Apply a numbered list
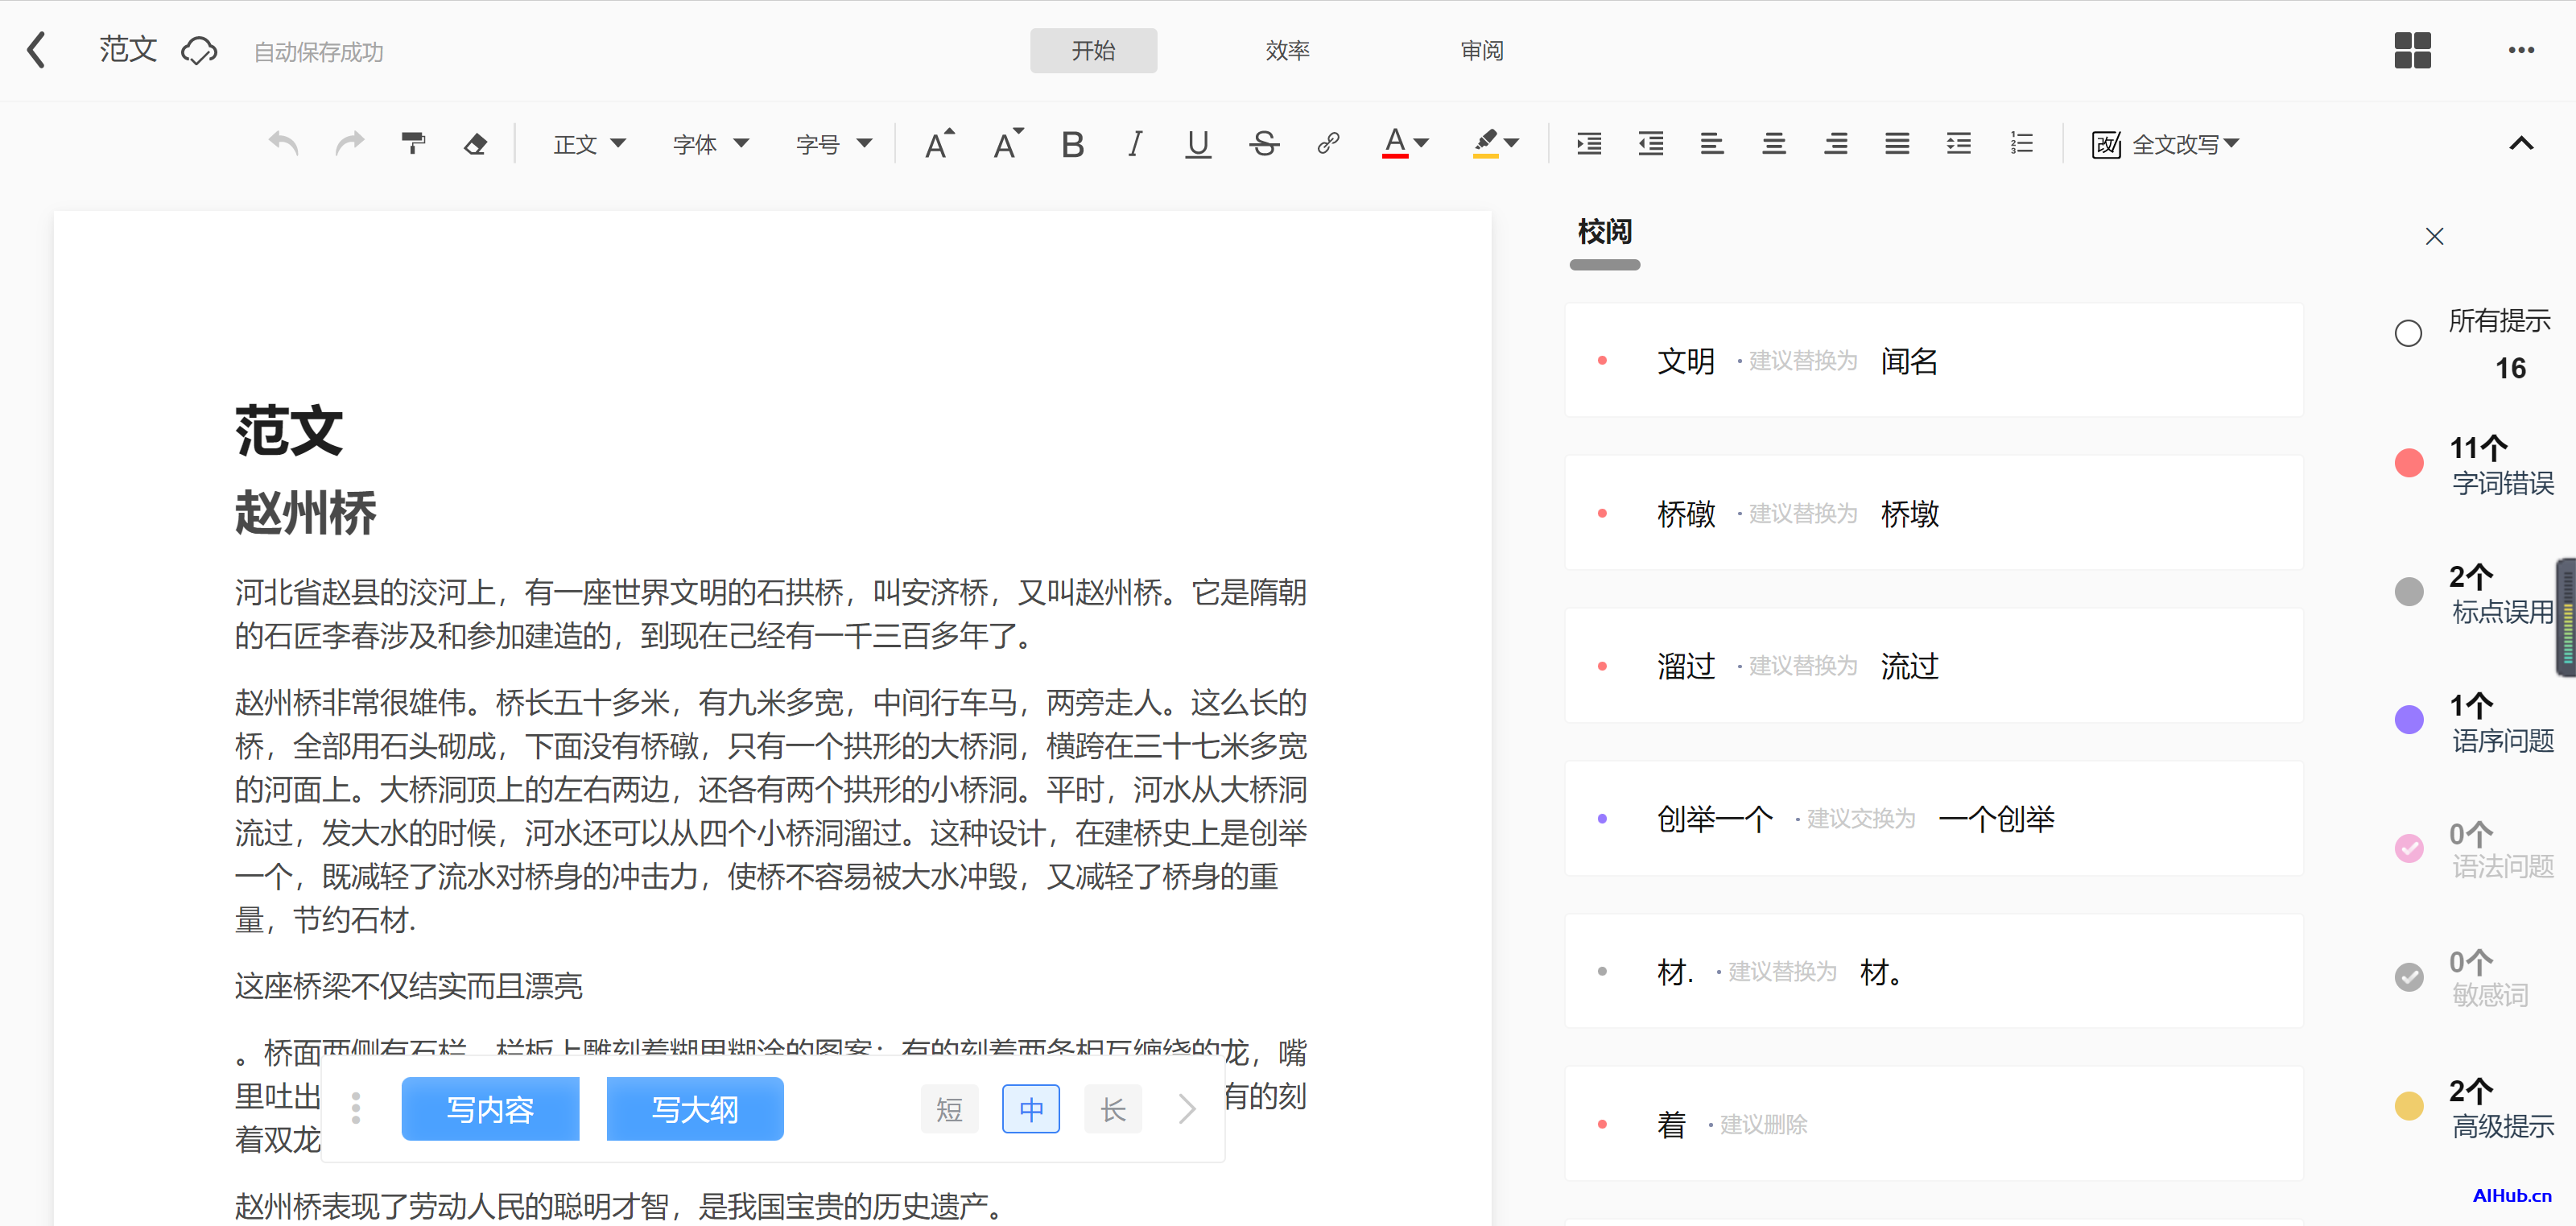The width and height of the screenshot is (2576, 1226). pos(2021,143)
